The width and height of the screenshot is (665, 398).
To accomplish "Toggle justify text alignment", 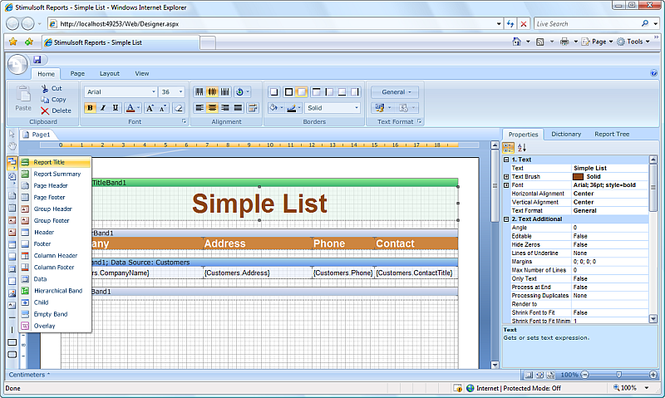I will [238, 108].
